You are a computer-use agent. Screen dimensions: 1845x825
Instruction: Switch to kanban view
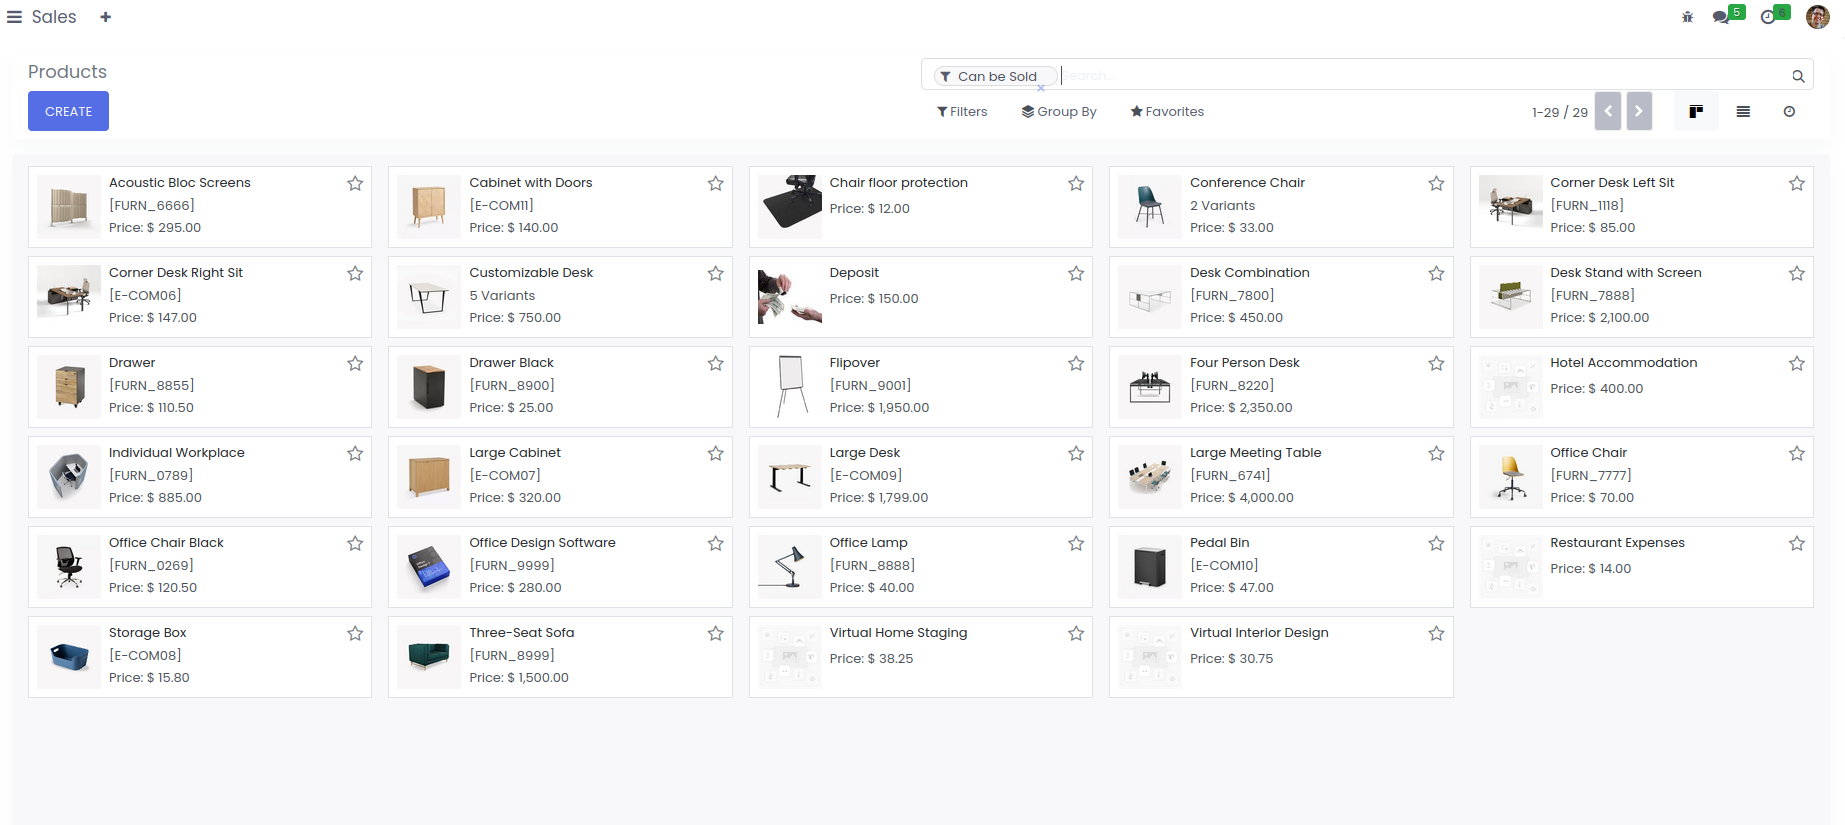coord(1696,112)
